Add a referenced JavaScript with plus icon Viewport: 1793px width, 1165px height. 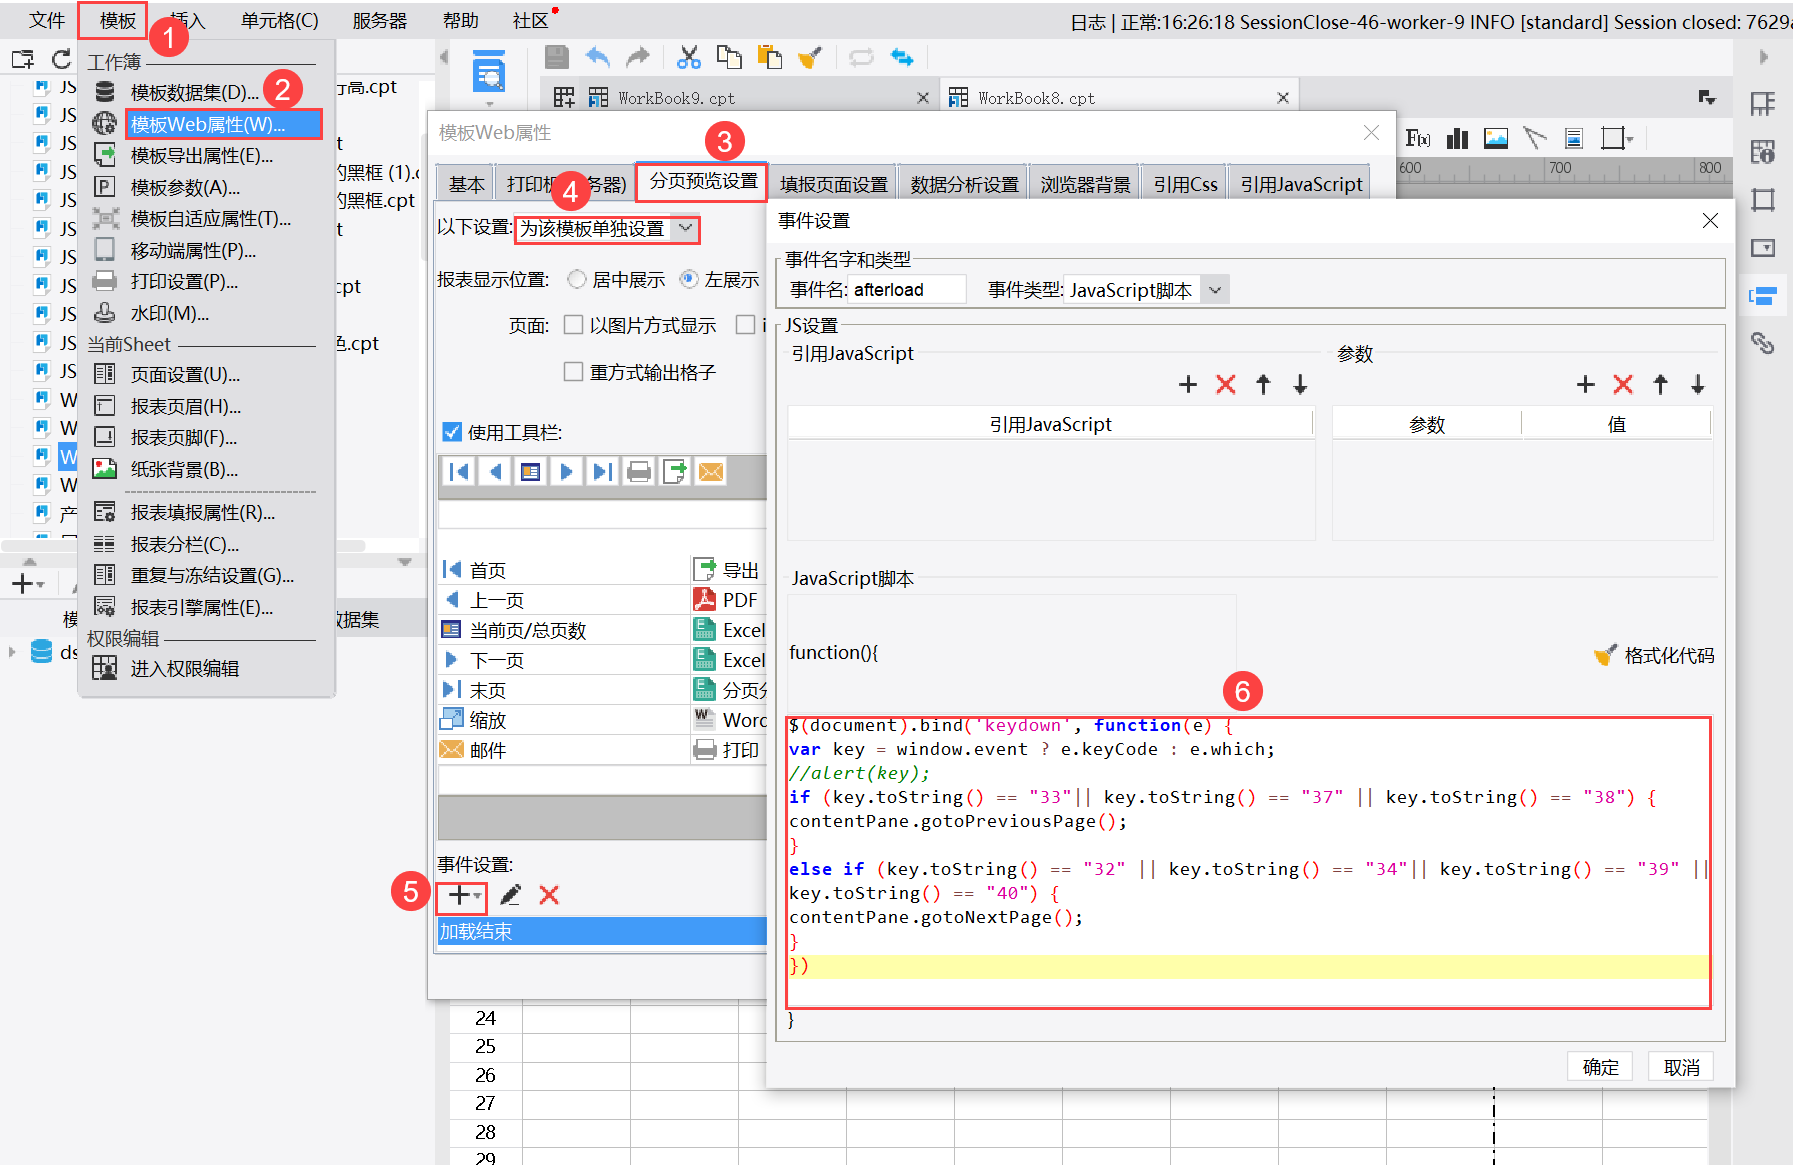(1188, 385)
